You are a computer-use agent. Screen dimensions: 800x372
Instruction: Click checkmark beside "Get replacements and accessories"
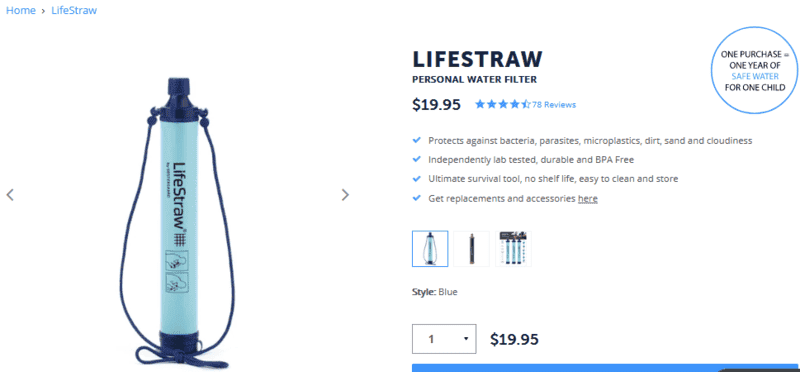tap(417, 198)
